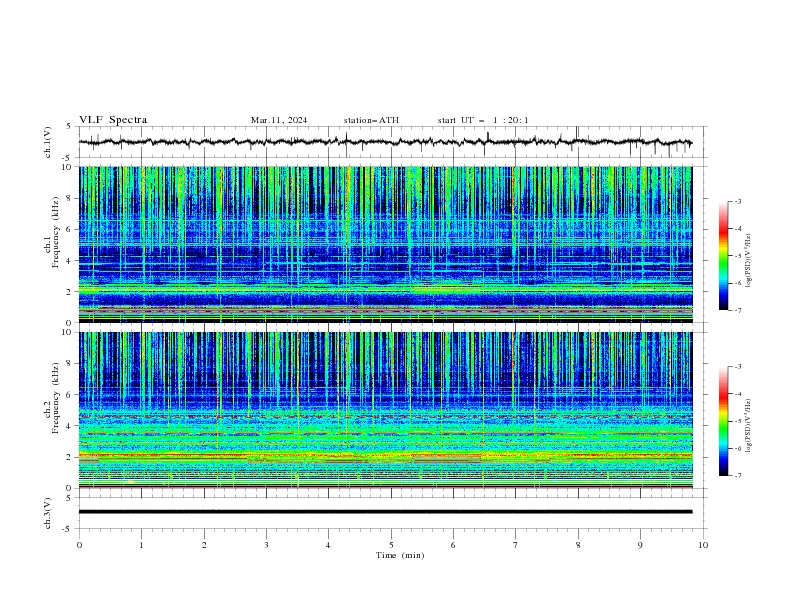This screenshot has height=612, width=792.
Task: Click the time axis tick label "9"
Action: click(x=640, y=545)
